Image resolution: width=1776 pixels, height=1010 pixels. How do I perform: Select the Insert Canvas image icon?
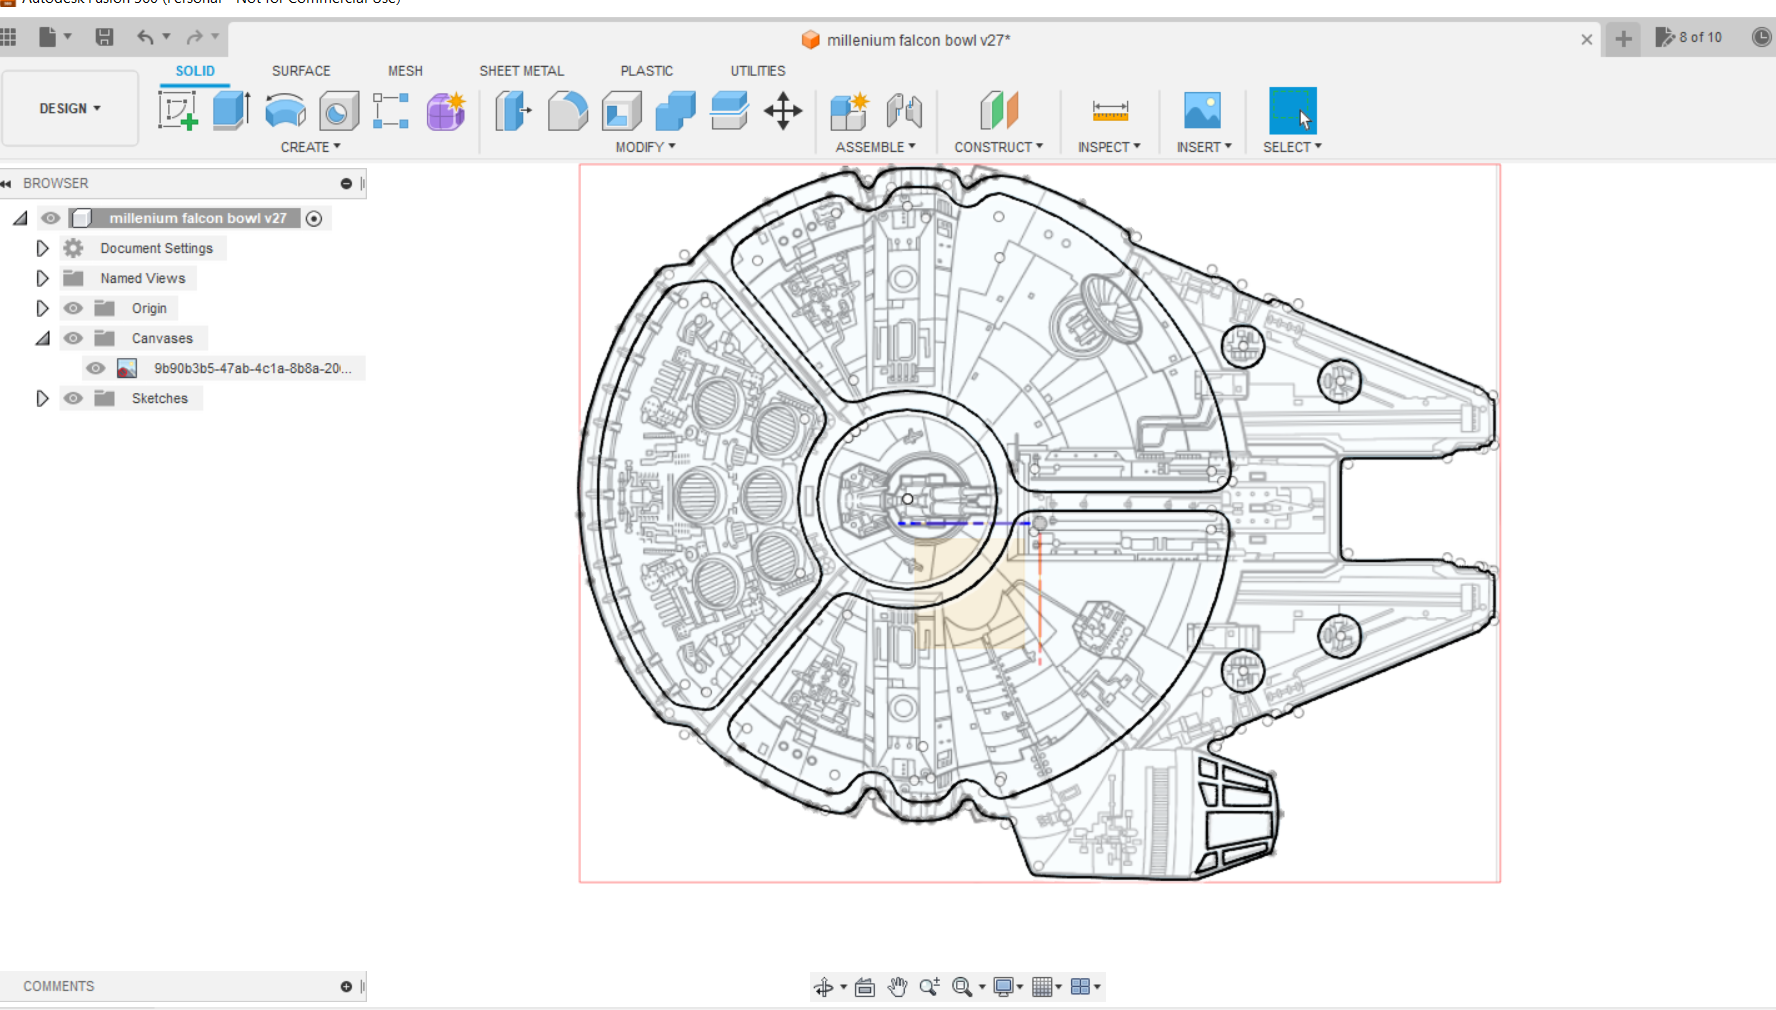point(1202,110)
